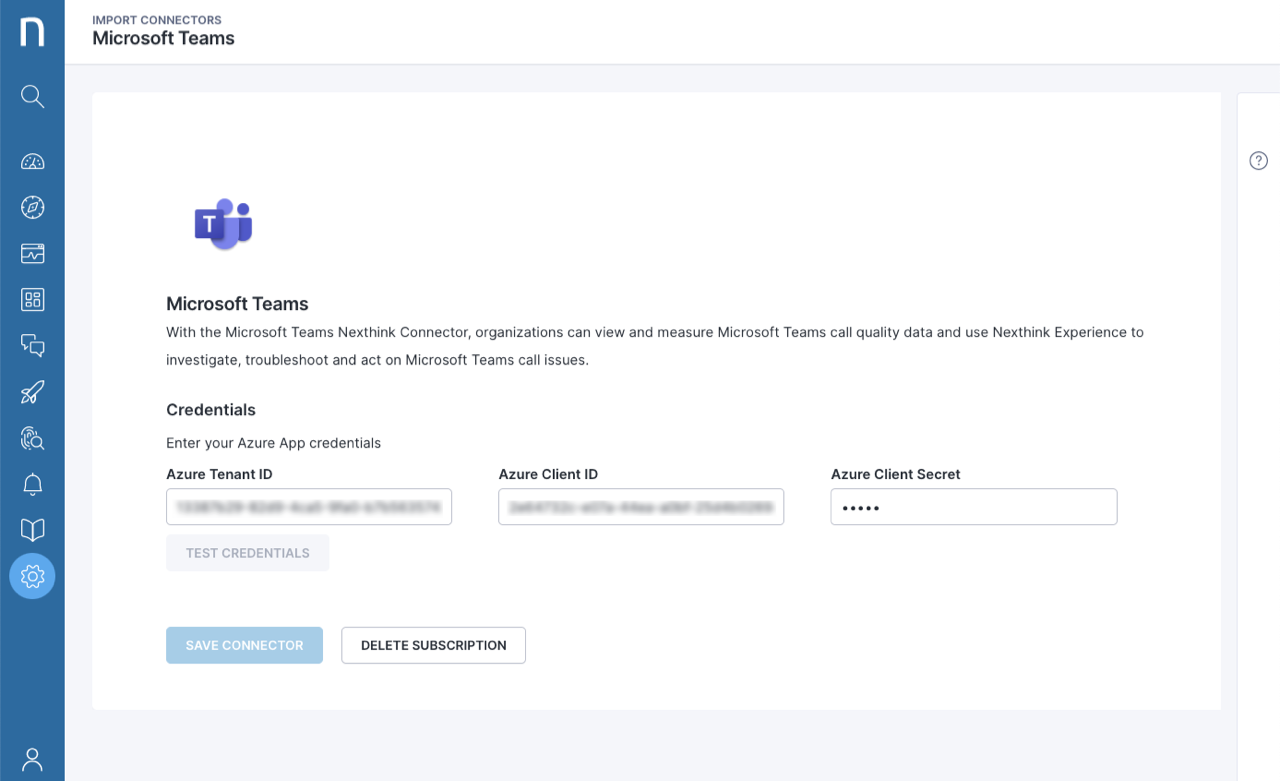Click inside the Azure Client Secret field
Image resolution: width=1280 pixels, height=781 pixels.
point(973,507)
